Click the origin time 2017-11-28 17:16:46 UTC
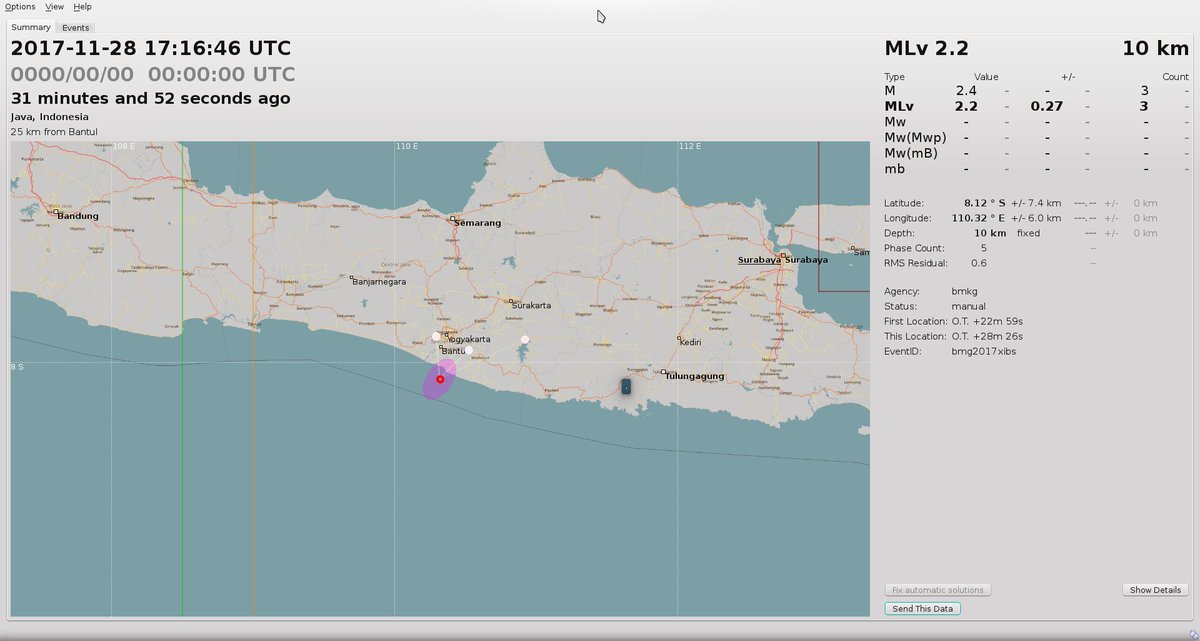Screen dimensions: 1200x641 [x=151, y=48]
